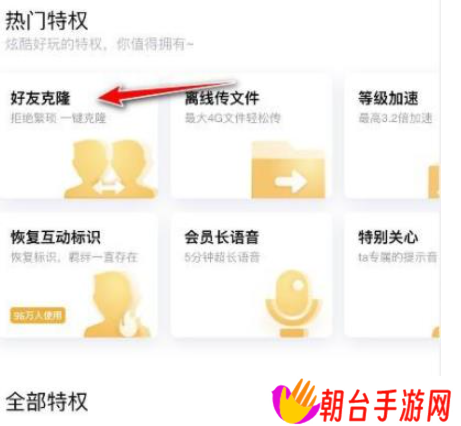This screenshot has width=461, height=426.
Task: Tap the two-people clone icon
Action: (x=110, y=169)
